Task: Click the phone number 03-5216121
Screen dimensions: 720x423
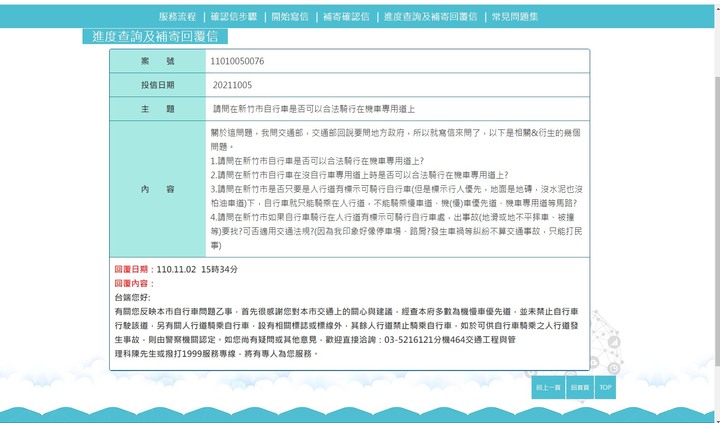Action: (x=407, y=340)
